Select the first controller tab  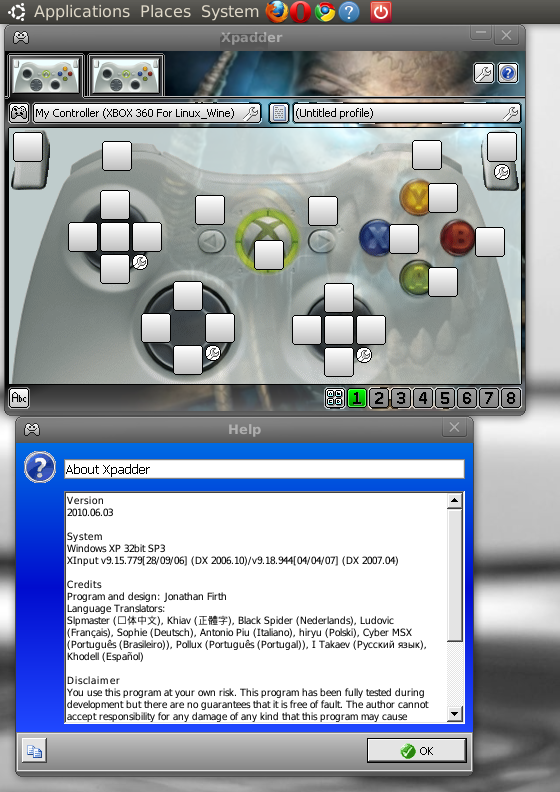point(45,76)
